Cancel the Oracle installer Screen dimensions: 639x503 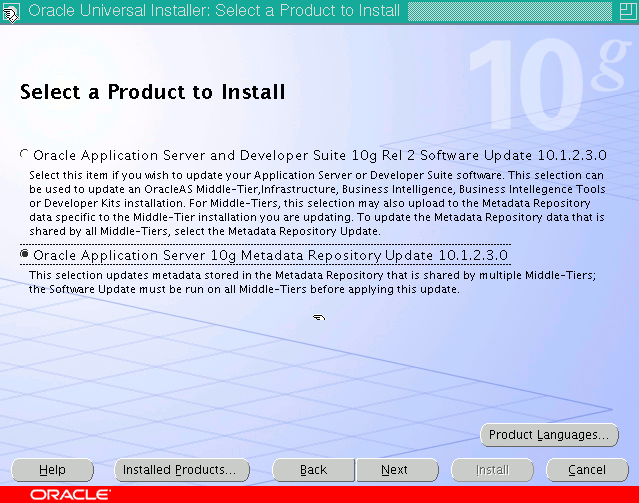(x=587, y=470)
